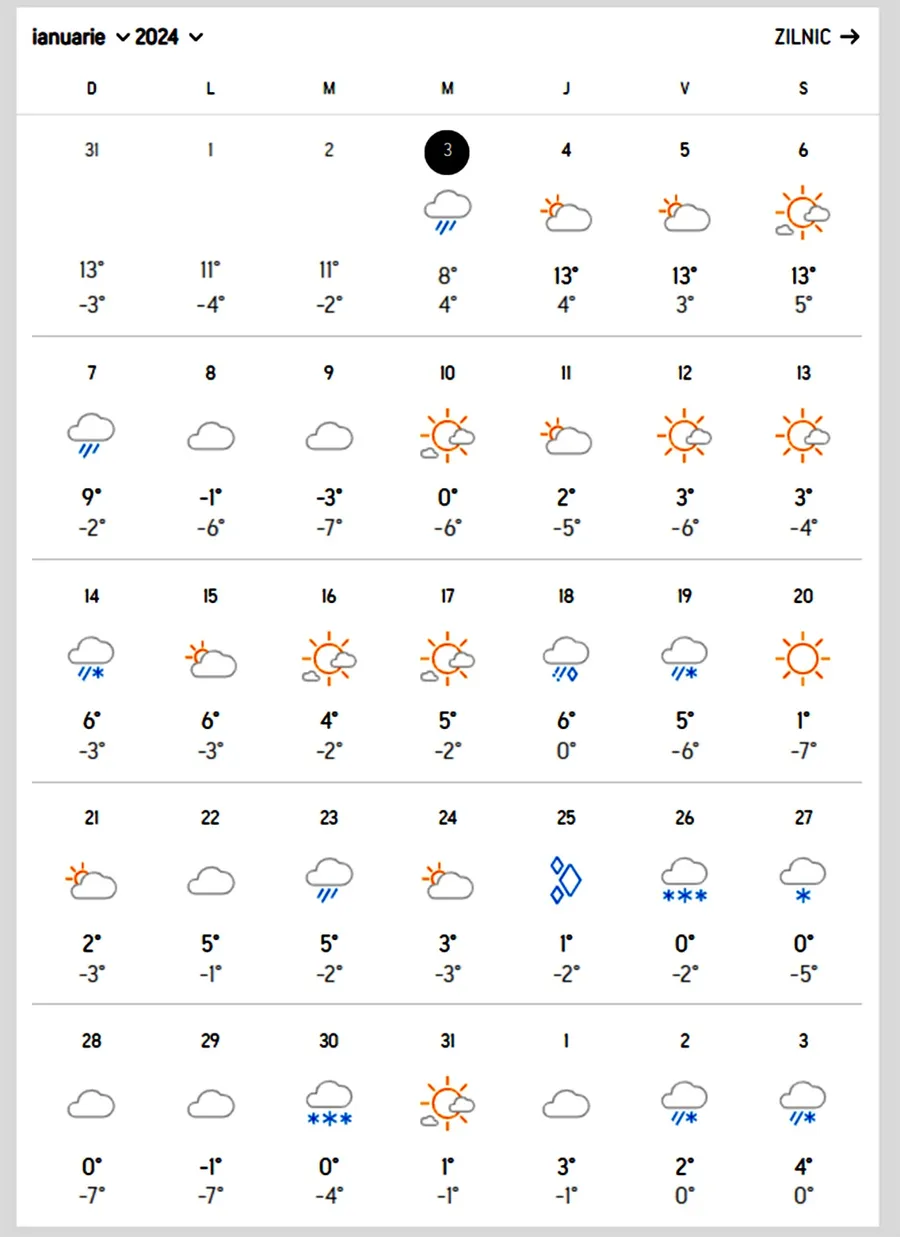Select date 22 in the calendar
The height and width of the screenshot is (1237, 900).
coord(210,819)
